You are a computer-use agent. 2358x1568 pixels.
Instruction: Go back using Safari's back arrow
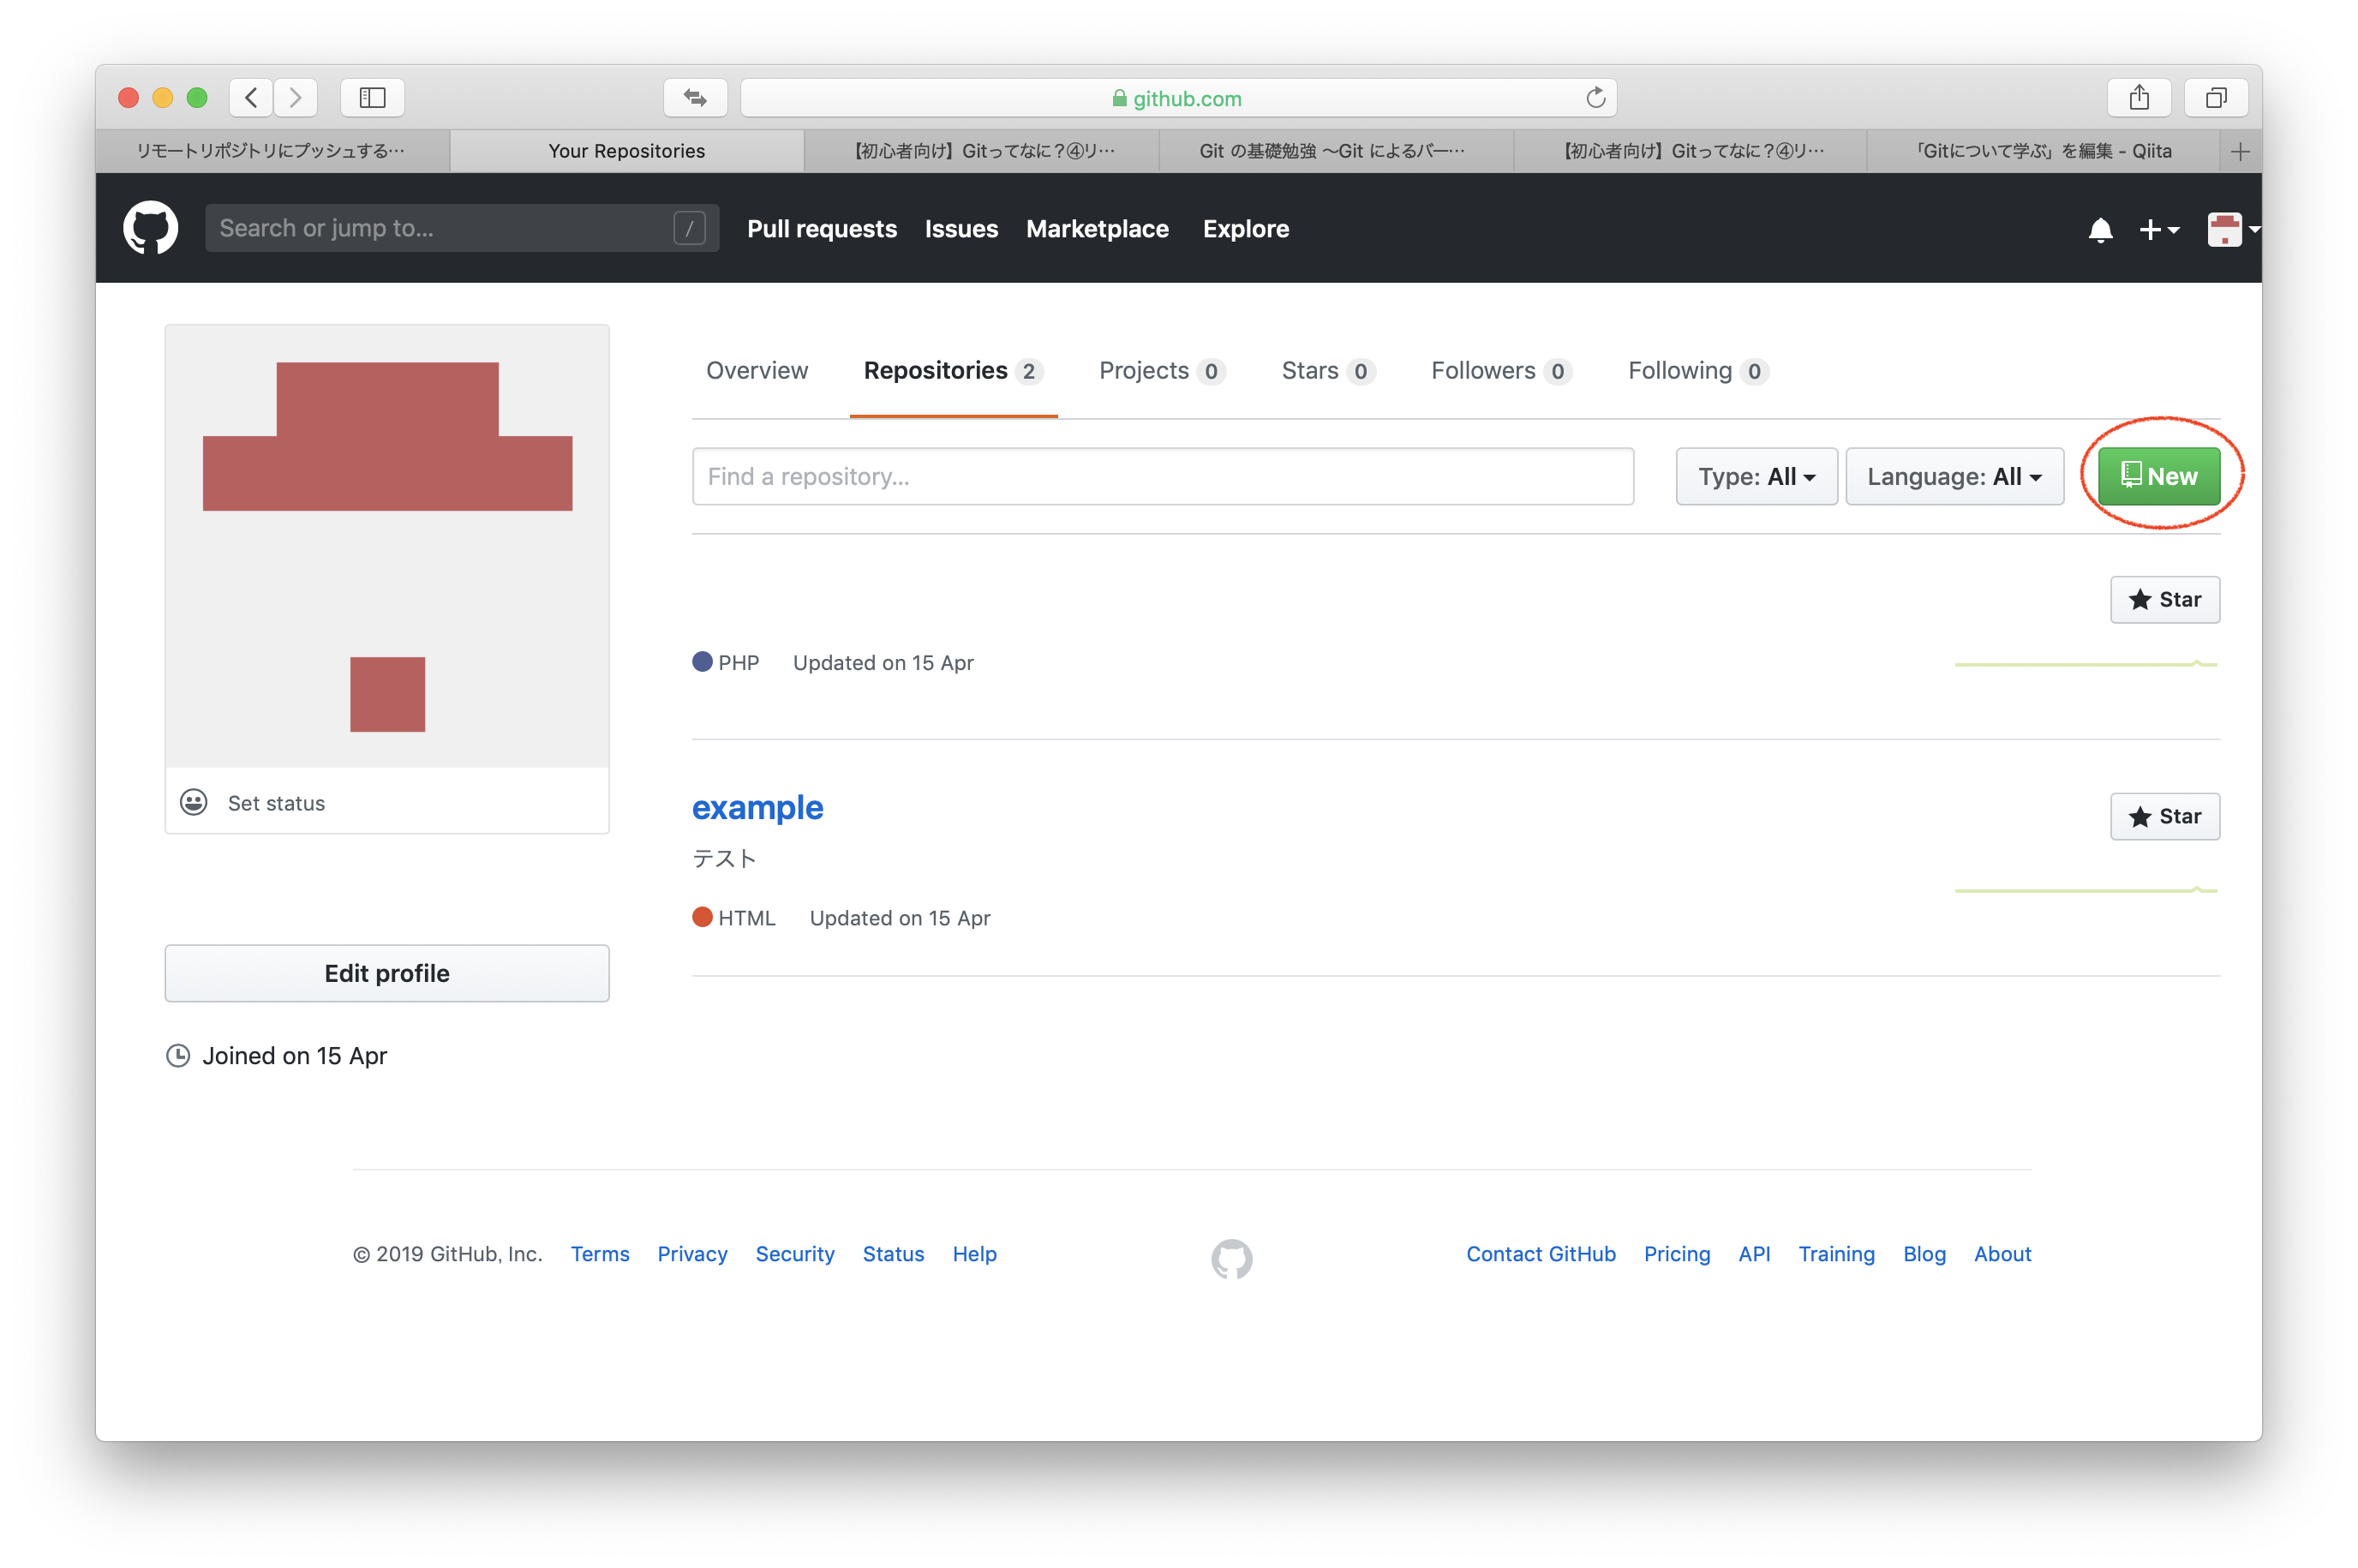coord(252,98)
